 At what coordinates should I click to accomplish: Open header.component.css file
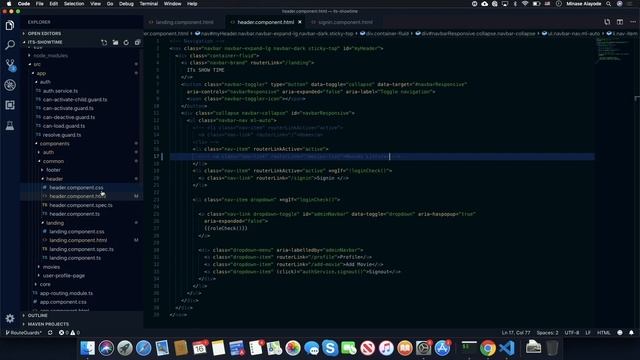pos(76,188)
